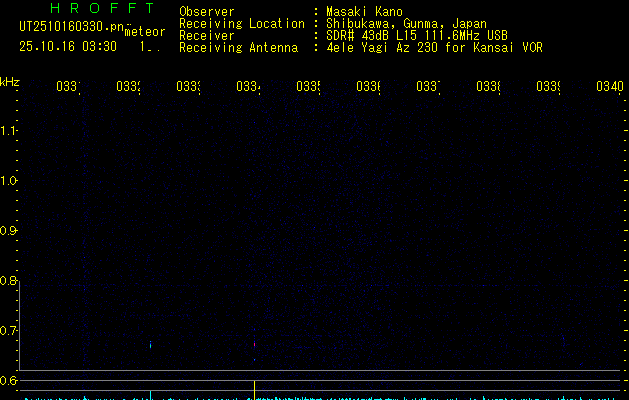Click the 'Observer' field label
Viewport: 629px width, 400px height.
[x=207, y=11]
